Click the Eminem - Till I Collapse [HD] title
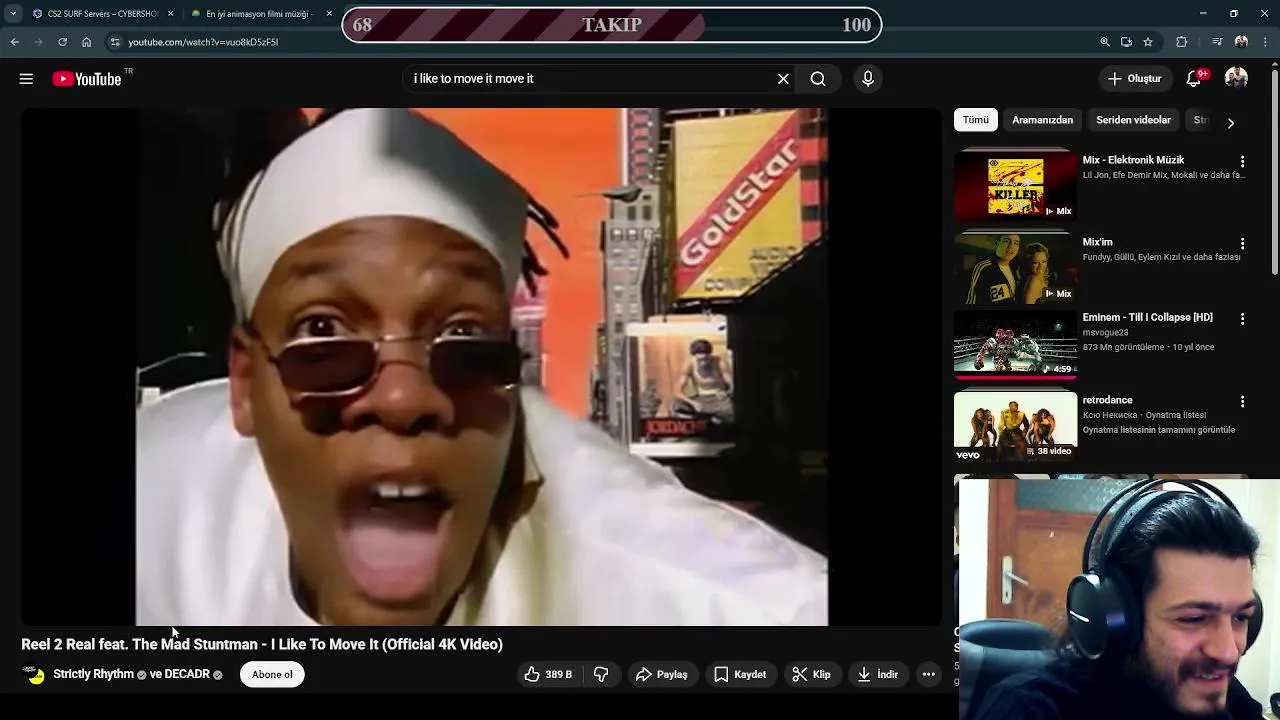 pos(1147,317)
